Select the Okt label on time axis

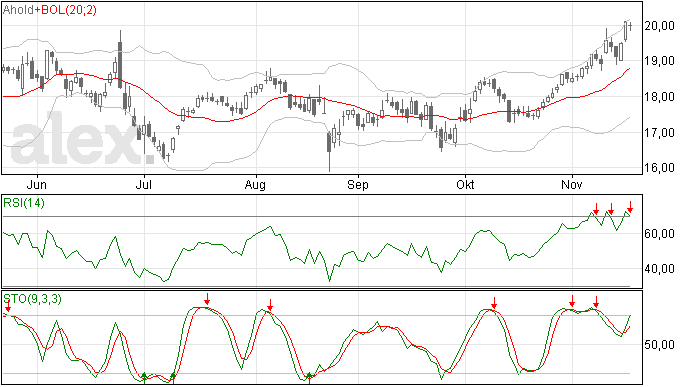click(x=465, y=184)
